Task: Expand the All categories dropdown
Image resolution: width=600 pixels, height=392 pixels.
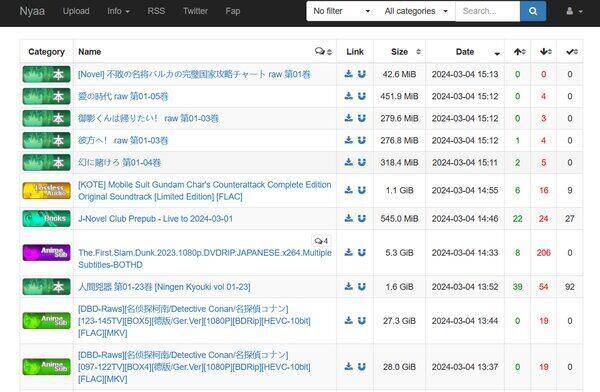Action: [x=416, y=11]
